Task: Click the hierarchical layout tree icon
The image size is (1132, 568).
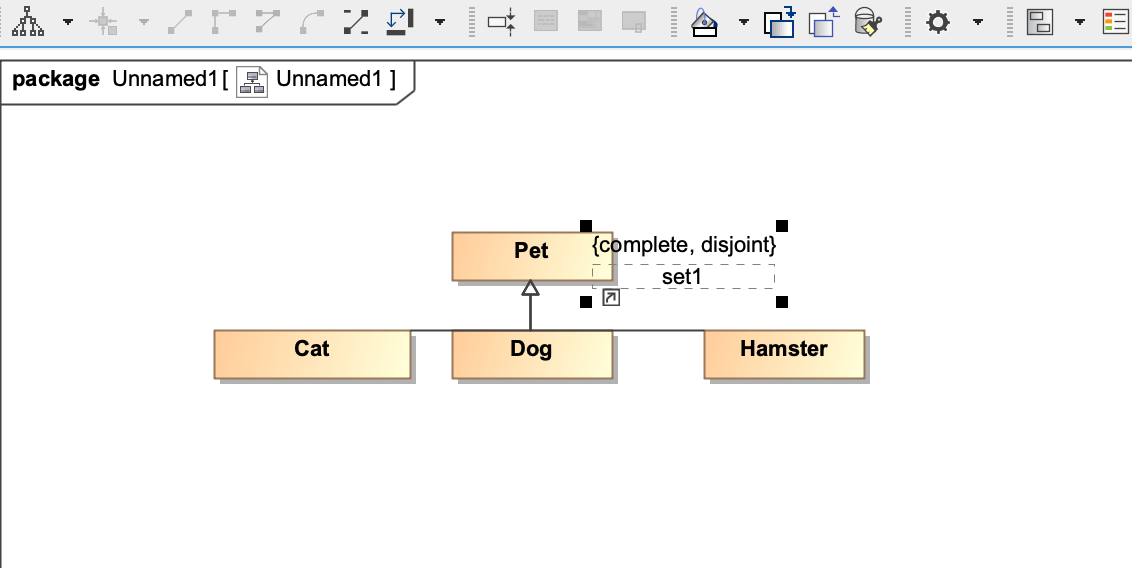Action: 28,22
